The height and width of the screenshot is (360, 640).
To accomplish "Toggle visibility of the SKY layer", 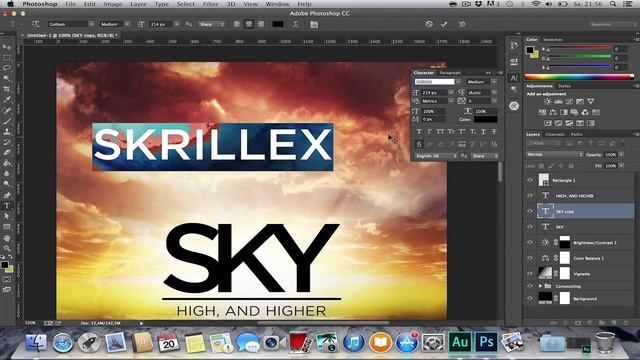I will click(x=530, y=227).
